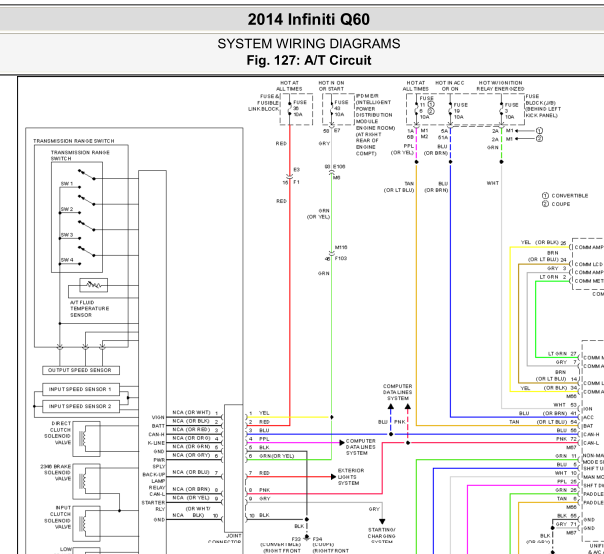Click the 'EXTERIOR LIGHTS SYSTEM' reference

tap(351, 477)
